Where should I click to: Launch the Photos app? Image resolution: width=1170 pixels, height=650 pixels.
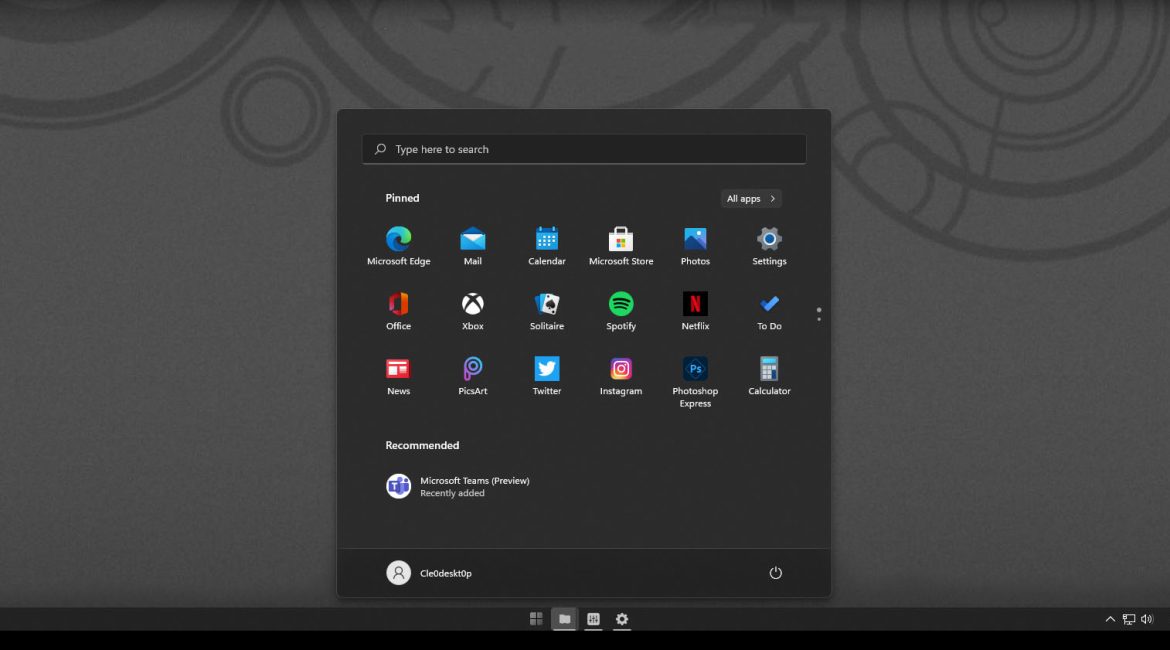695,240
